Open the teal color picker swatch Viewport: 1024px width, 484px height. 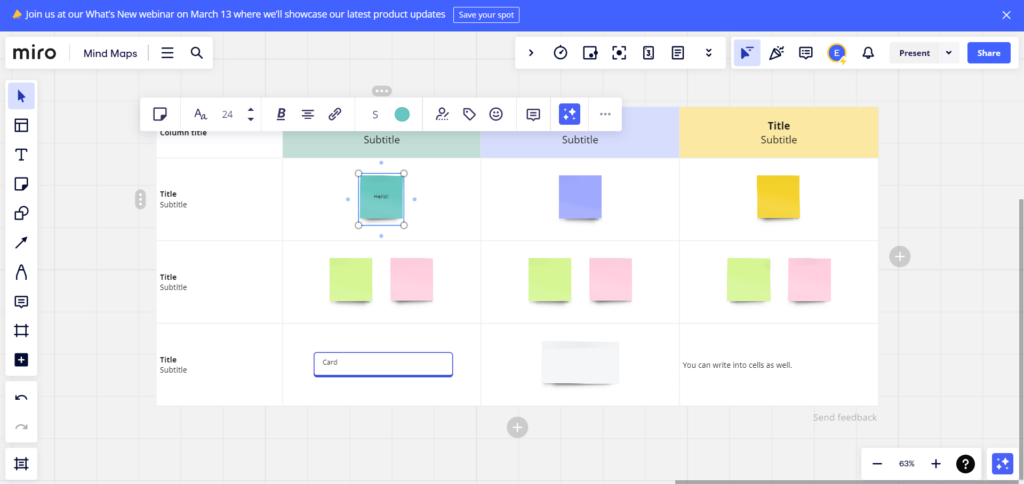pyautogui.click(x=402, y=114)
